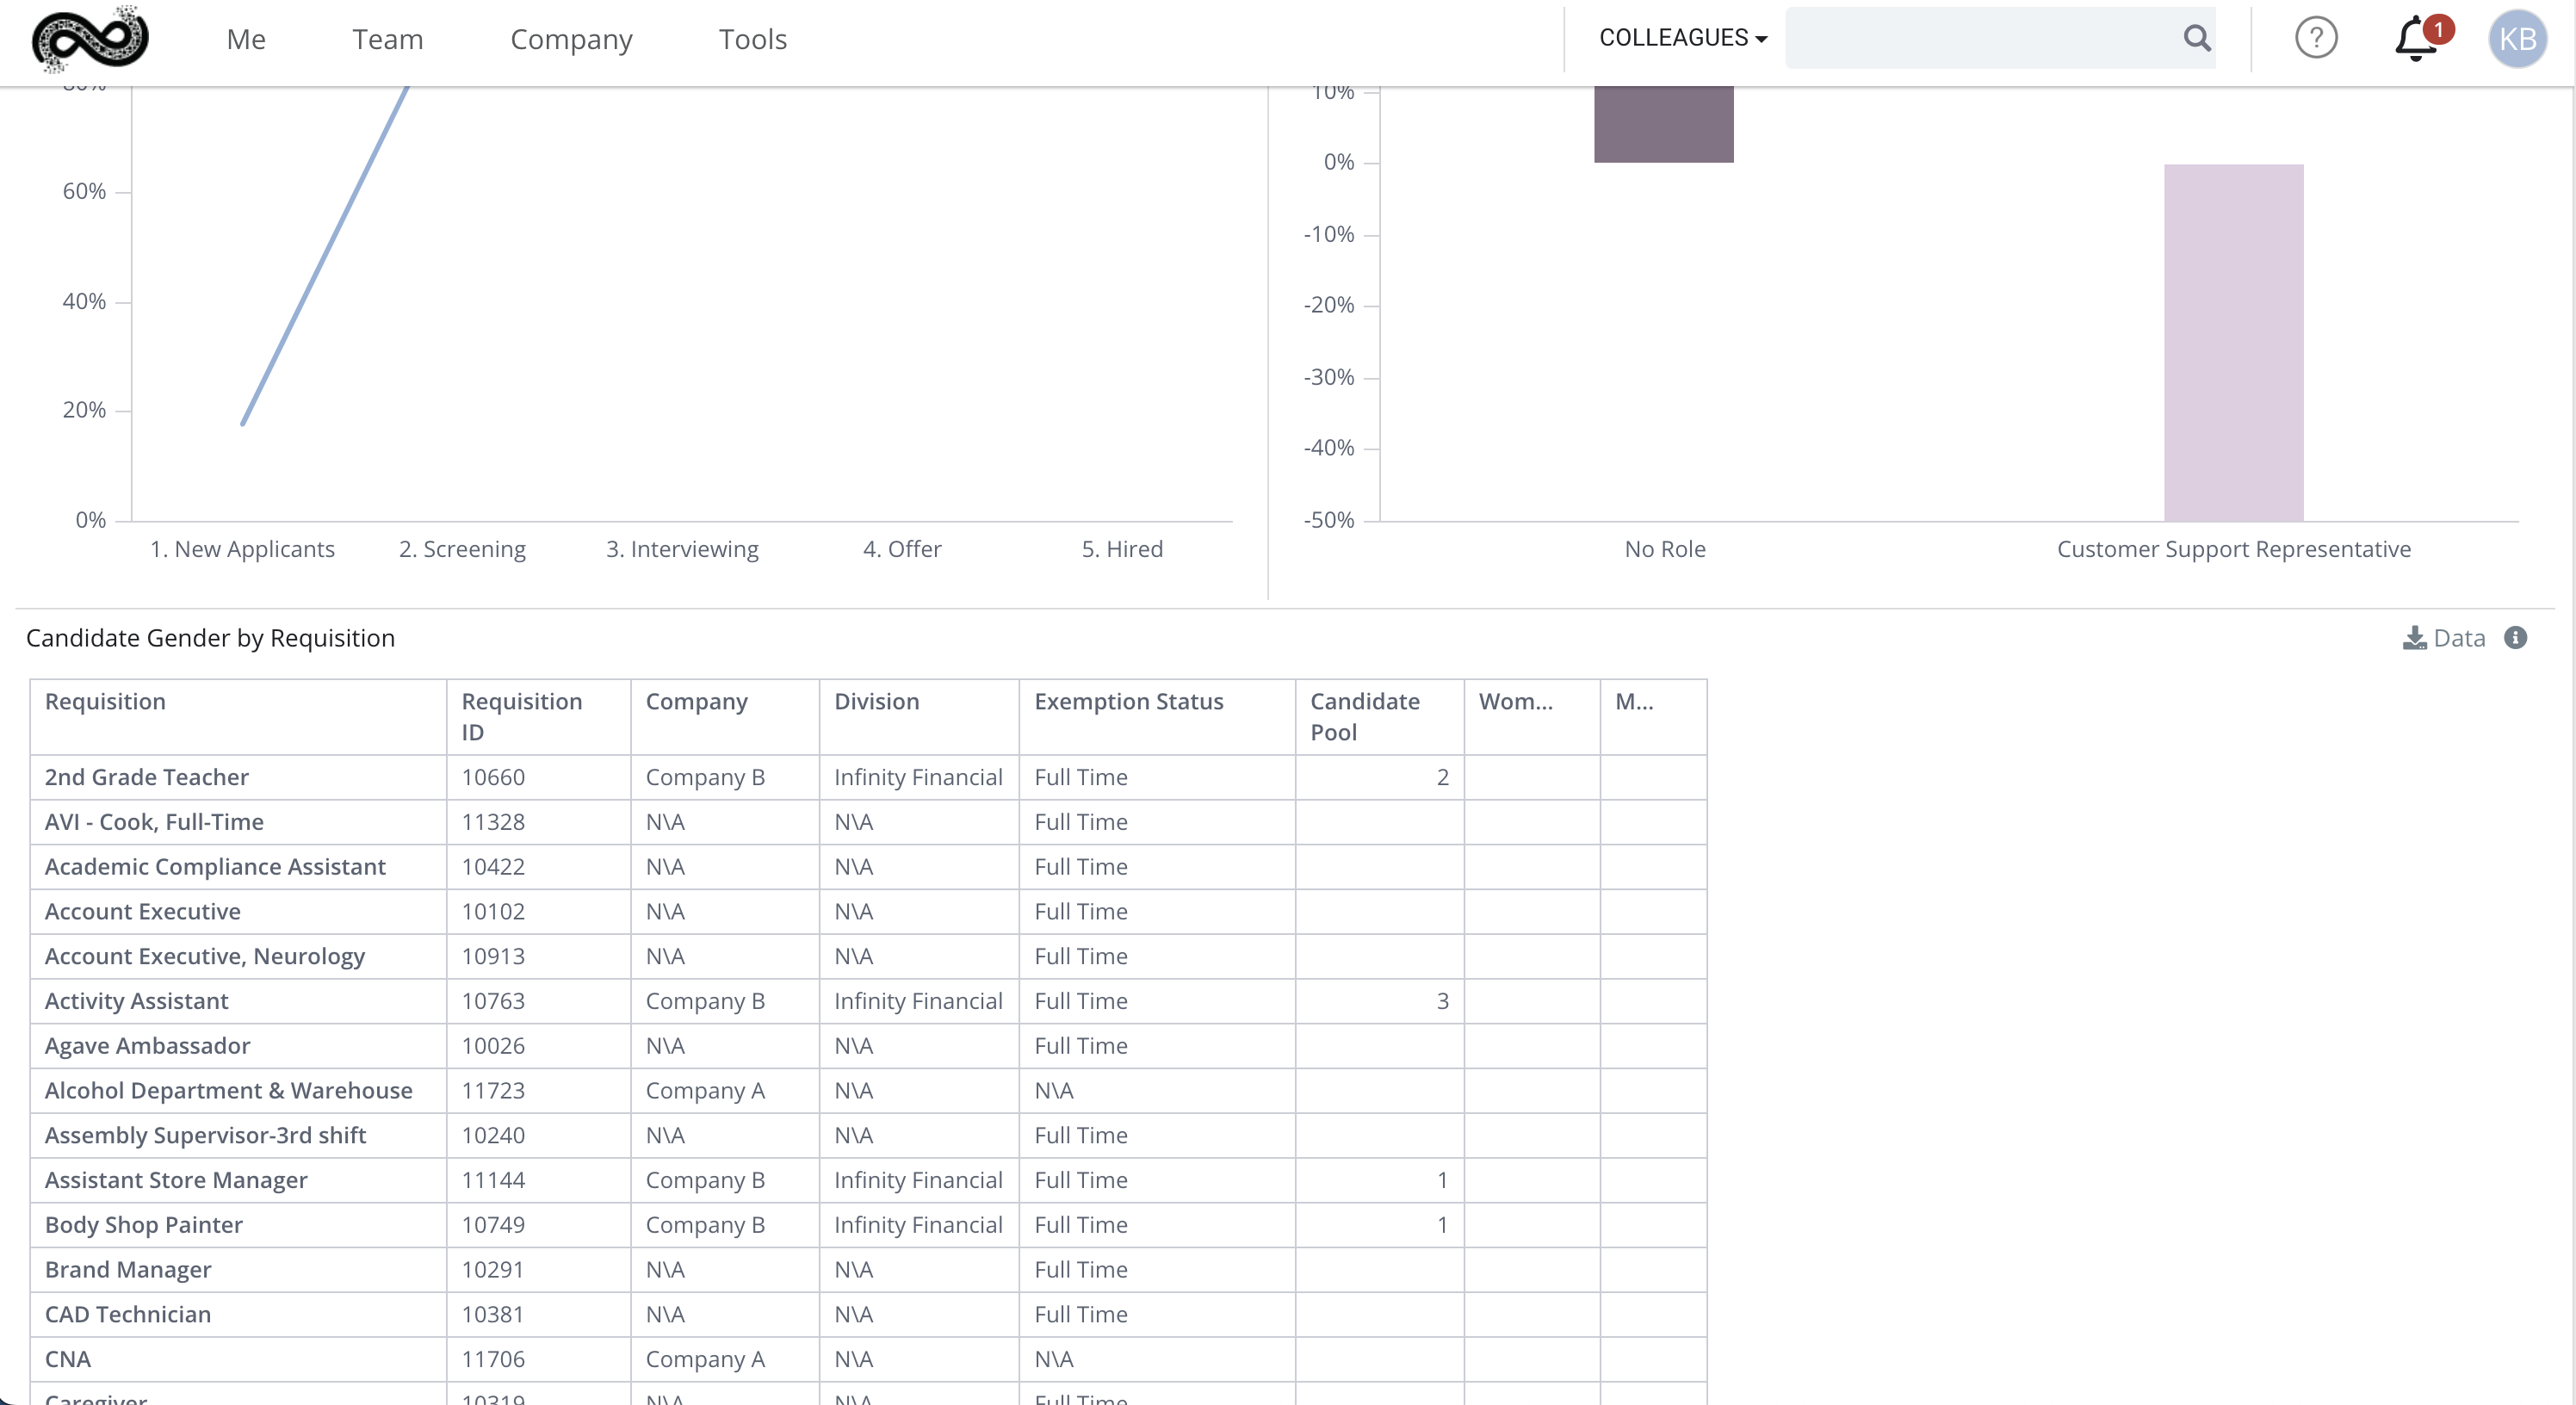2576x1405 pixels.
Task: Click requisition ID 10763
Action: tap(493, 1001)
